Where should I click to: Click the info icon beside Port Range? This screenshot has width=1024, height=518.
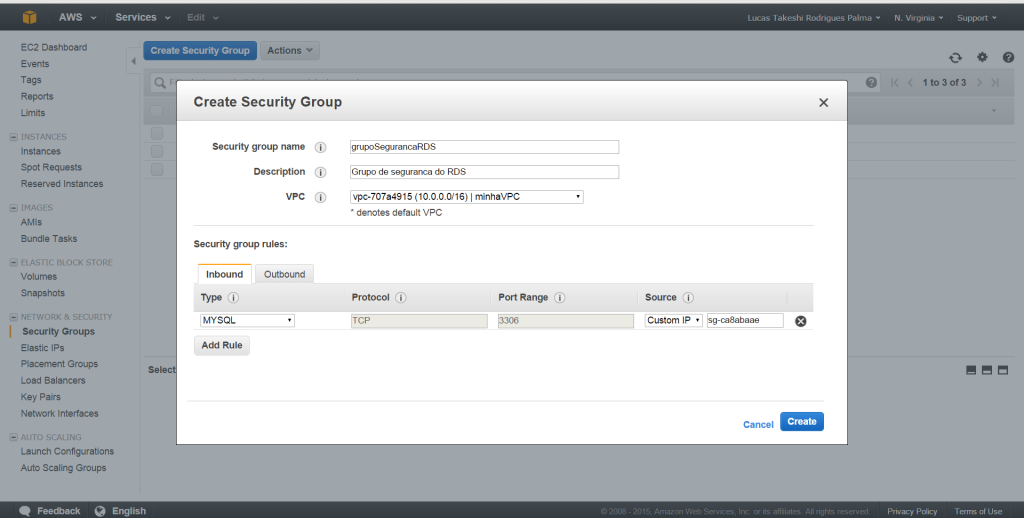click(560, 298)
